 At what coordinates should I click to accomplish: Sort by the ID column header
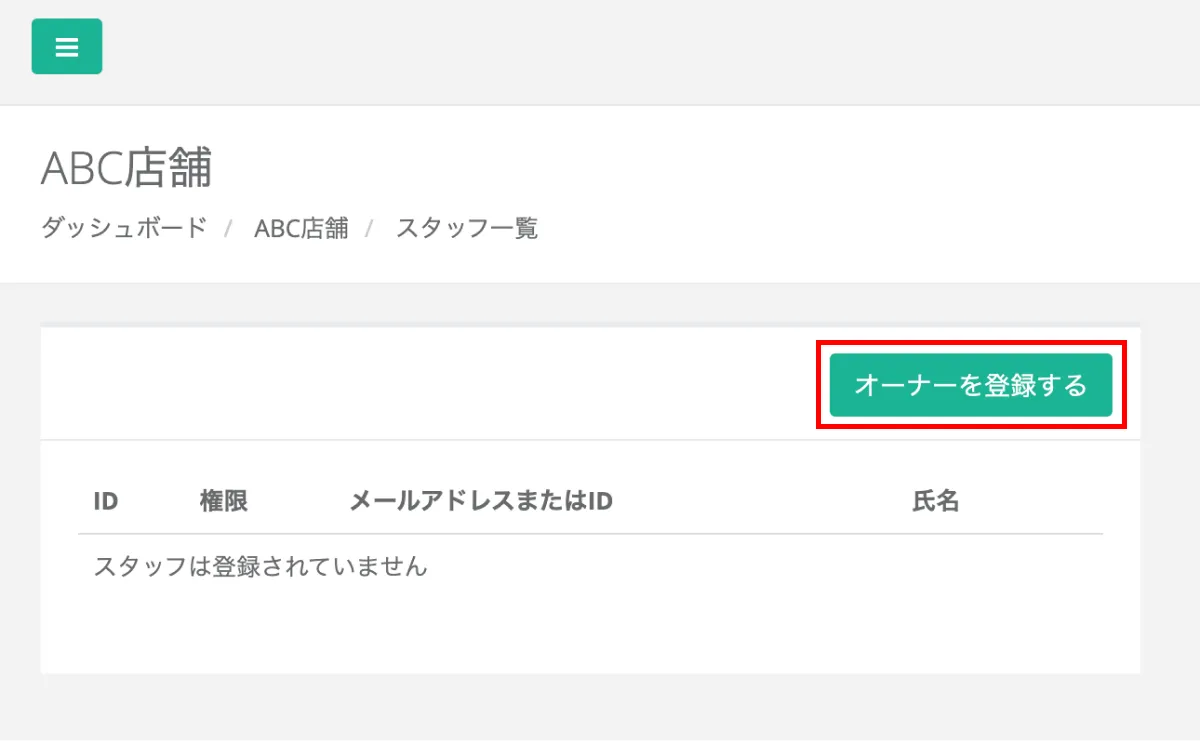tap(106, 501)
